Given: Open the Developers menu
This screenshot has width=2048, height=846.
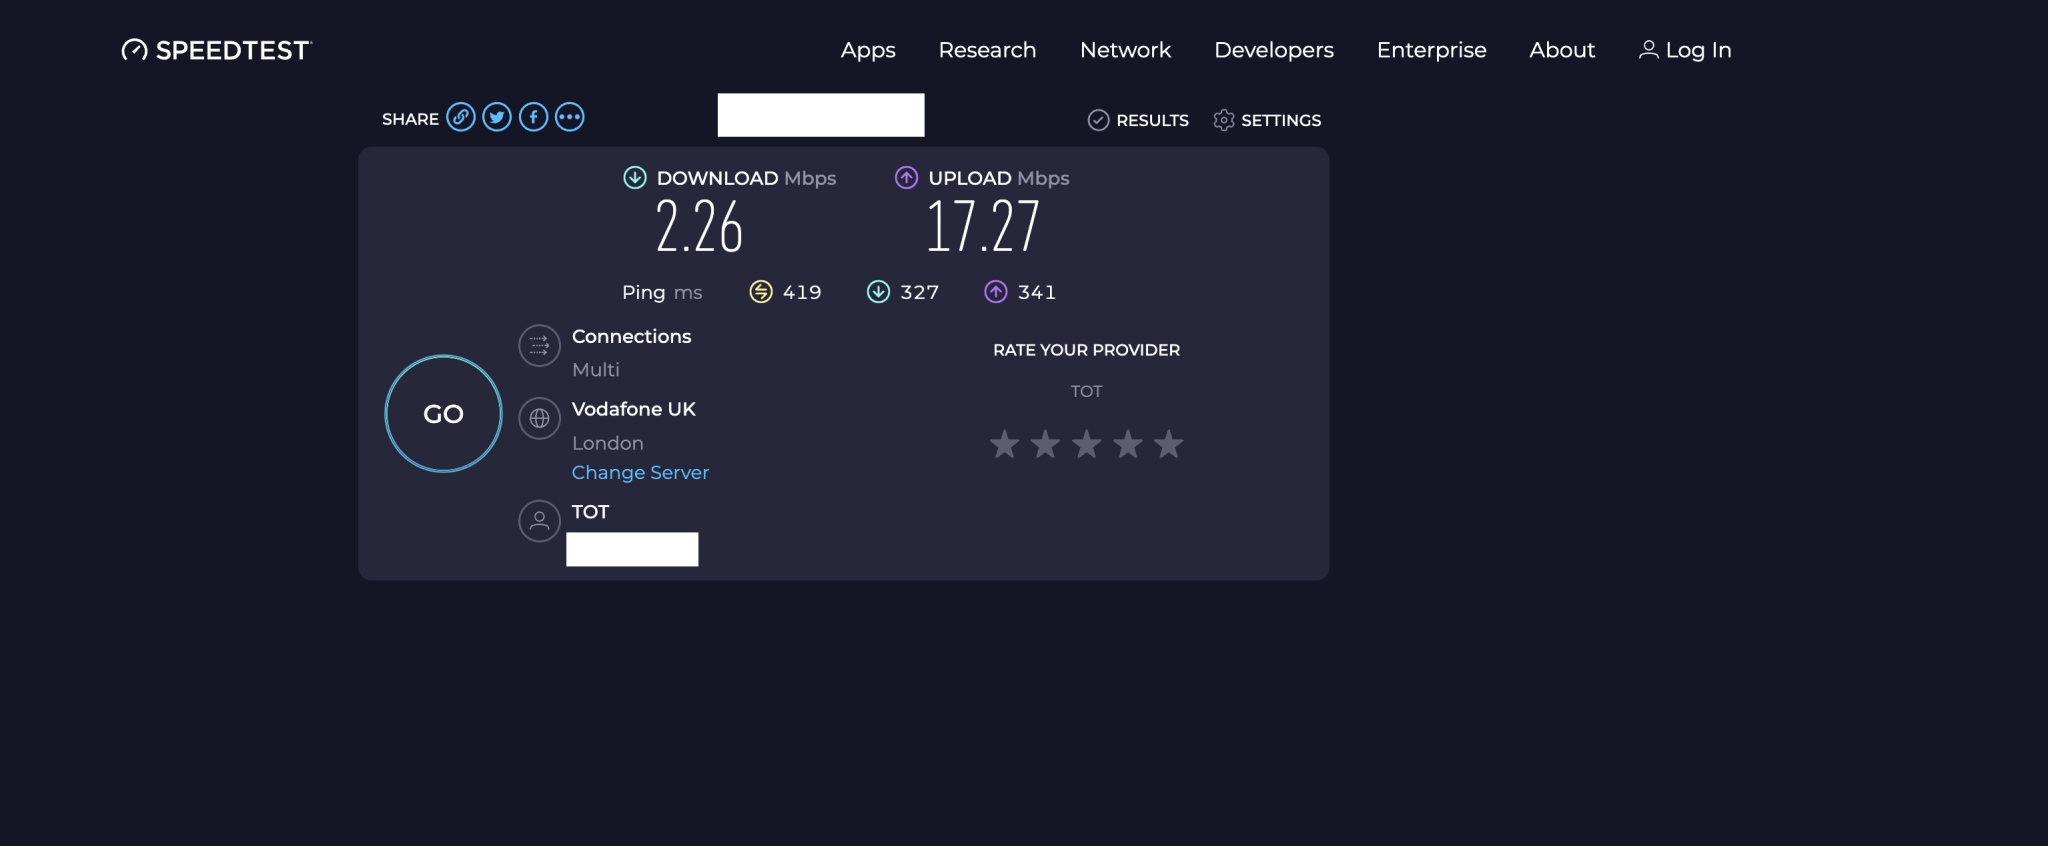Looking at the screenshot, I should [1274, 50].
